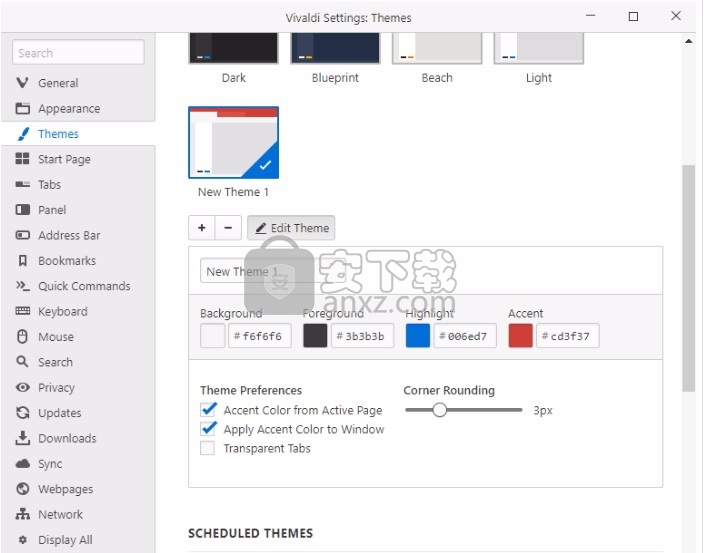This screenshot has height=553, width=704.
Task: Click the Appearance window icon
Action: [x=22, y=108]
